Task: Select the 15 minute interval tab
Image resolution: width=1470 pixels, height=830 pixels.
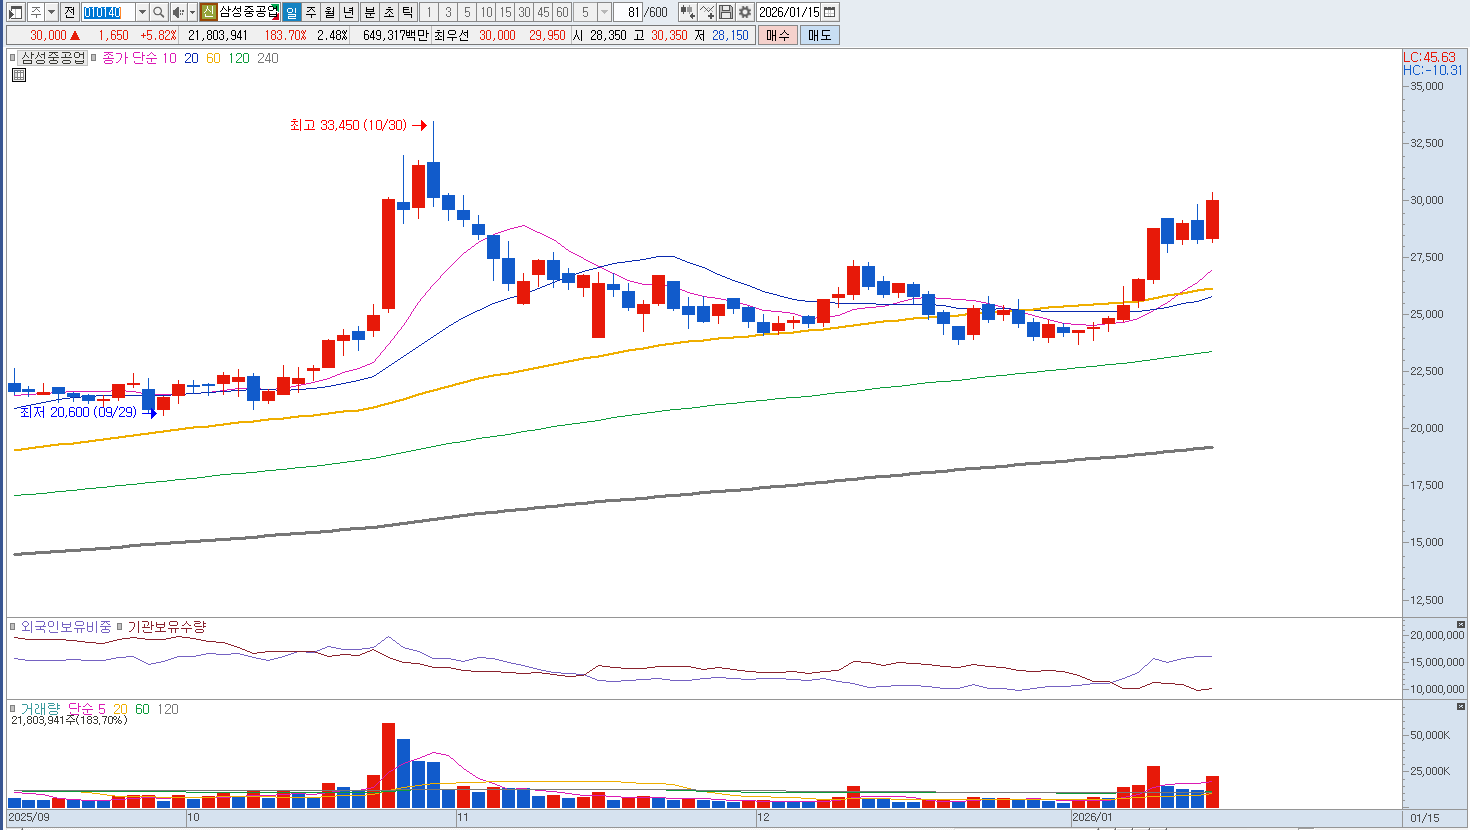Action: pyautogui.click(x=505, y=12)
